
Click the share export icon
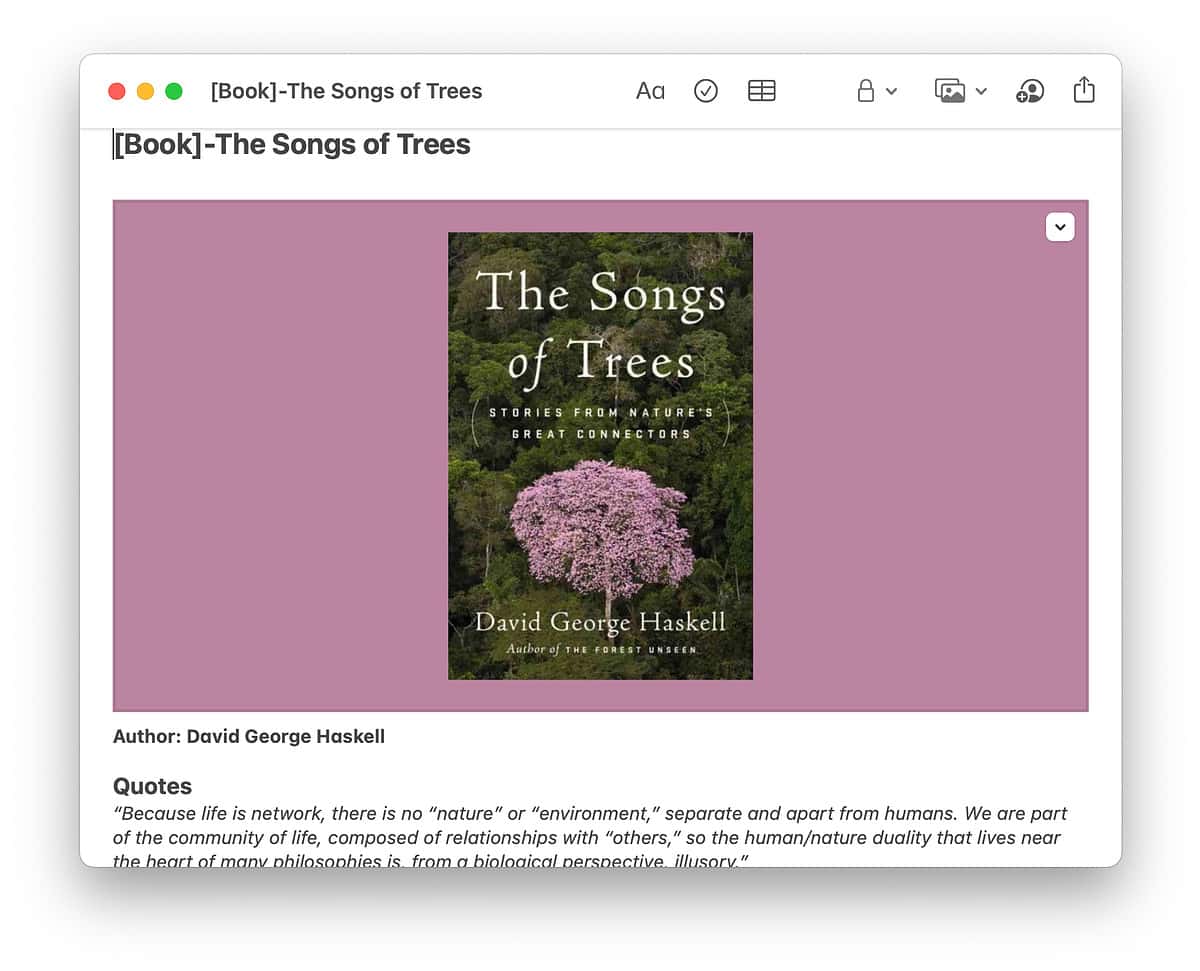click(1084, 90)
